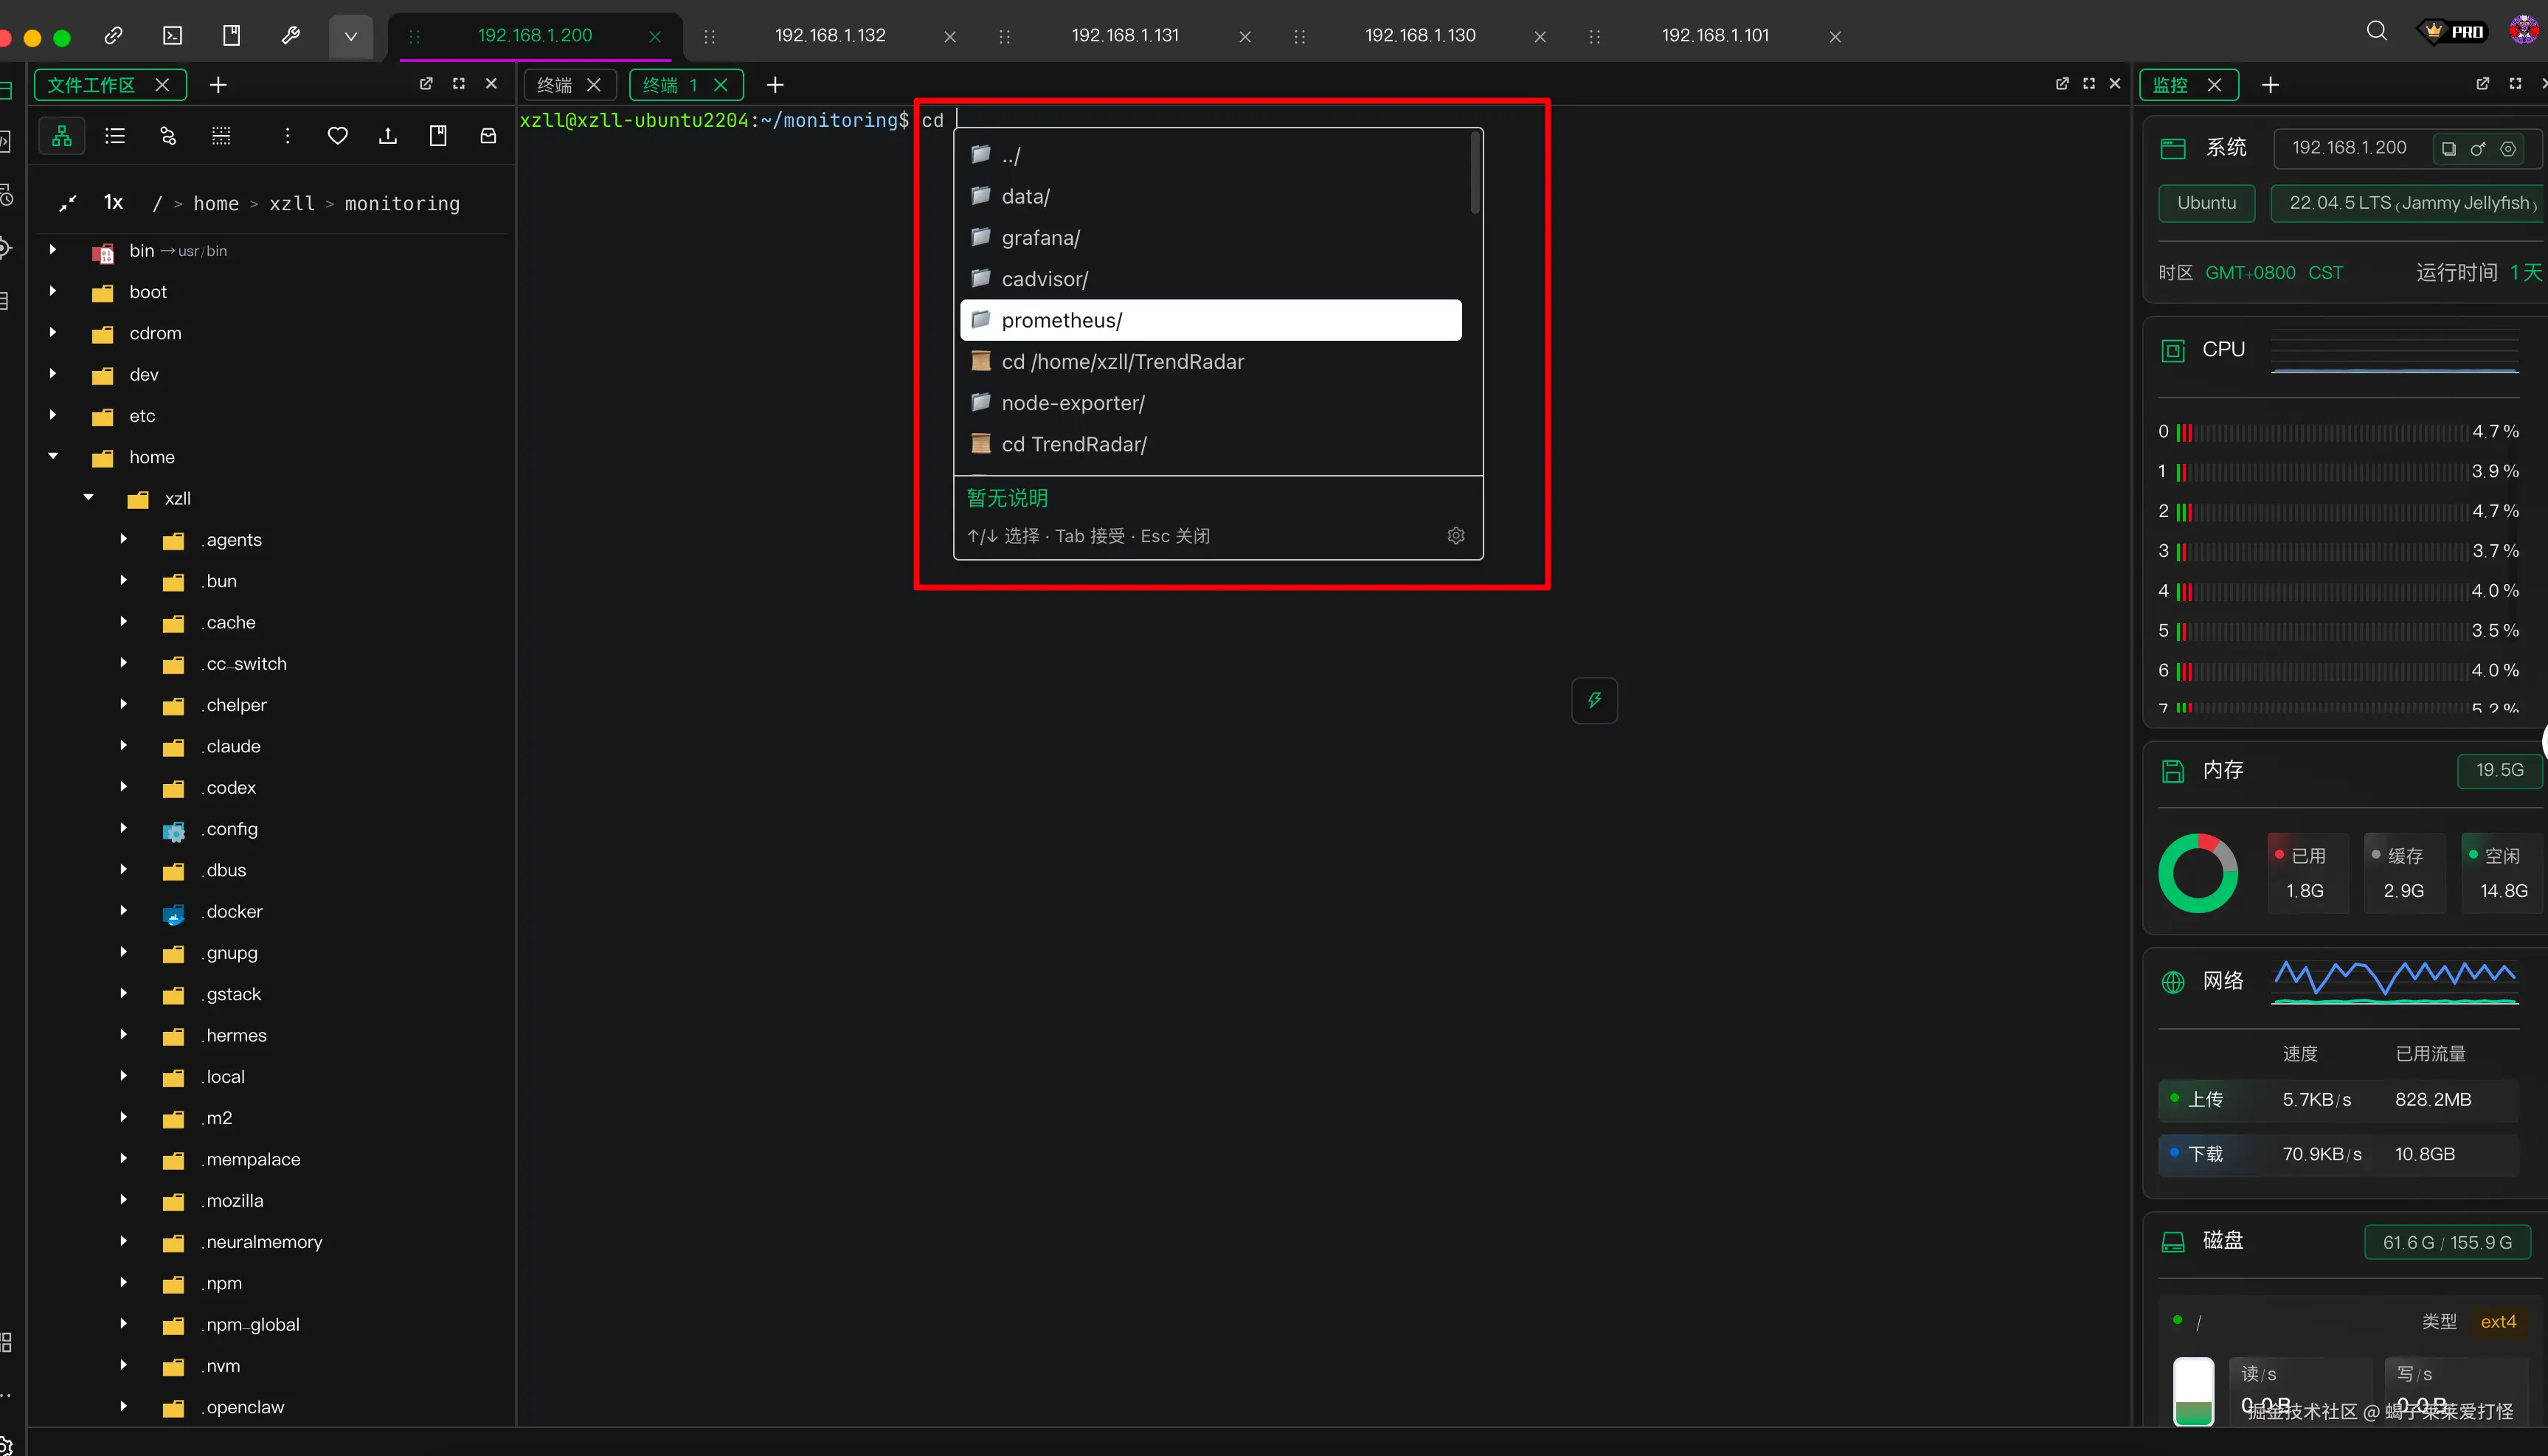
Task: Select the .hermes folder row
Action: (x=270, y=1035)
